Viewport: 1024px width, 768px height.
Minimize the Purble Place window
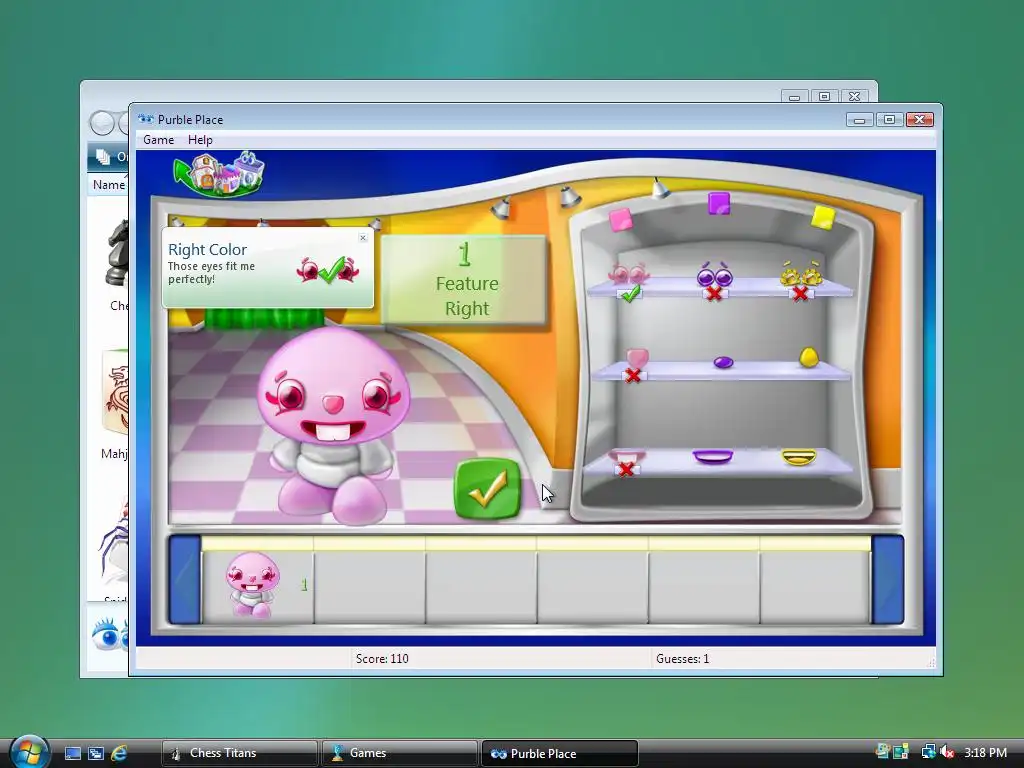point(860,120)
